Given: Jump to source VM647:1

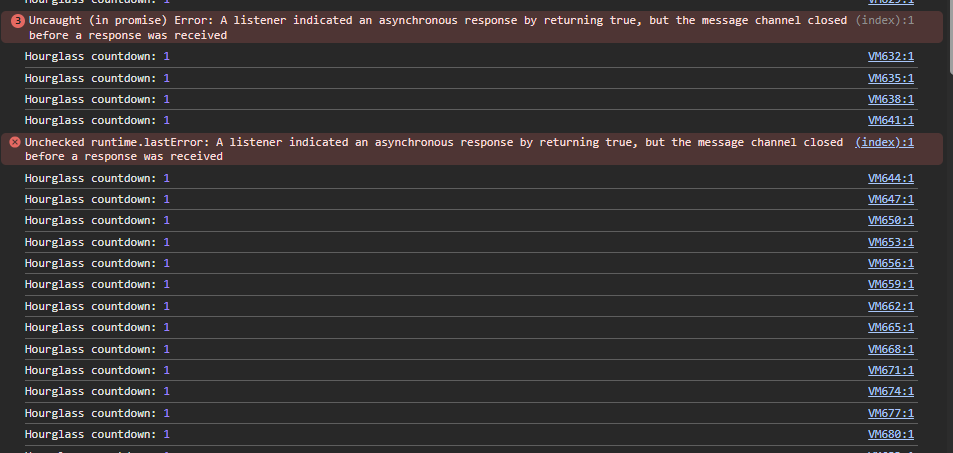Looking at the screenshot, I should [890, 199].
